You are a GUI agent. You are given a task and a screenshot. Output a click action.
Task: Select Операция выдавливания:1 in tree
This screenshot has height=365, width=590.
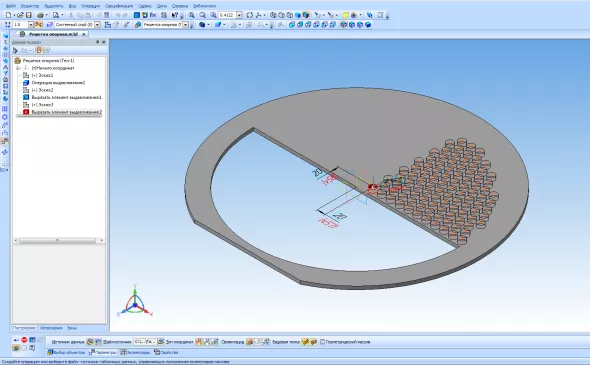[x=58, y=82]
